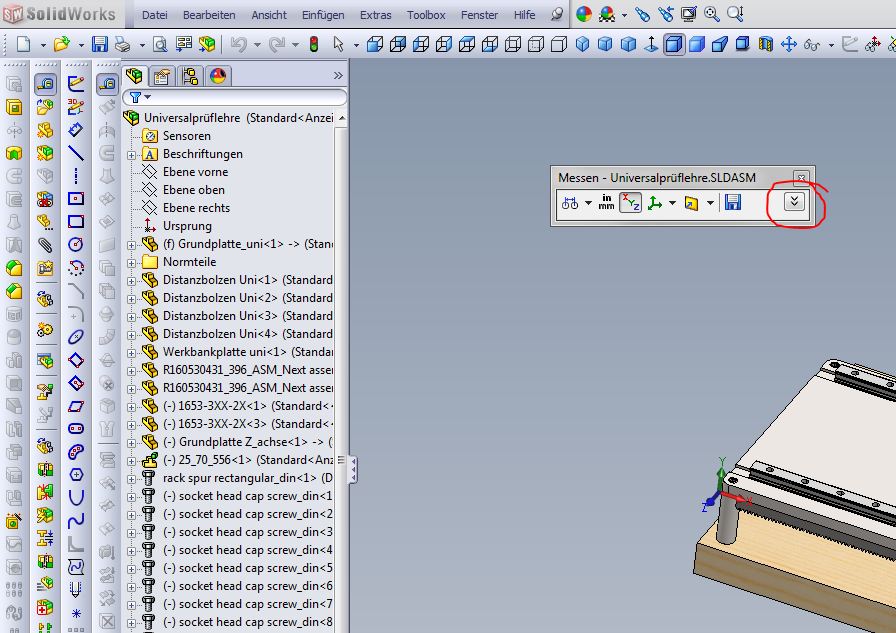Screen dimensions: 896x633
Task: Switch to the PropertyManager tab
Action: 162,76
